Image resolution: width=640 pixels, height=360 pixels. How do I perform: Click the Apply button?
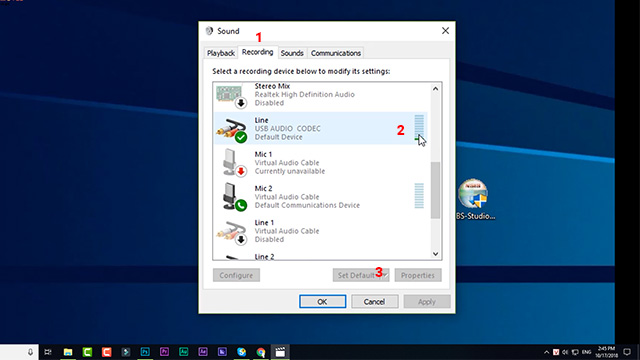point(427,302)
